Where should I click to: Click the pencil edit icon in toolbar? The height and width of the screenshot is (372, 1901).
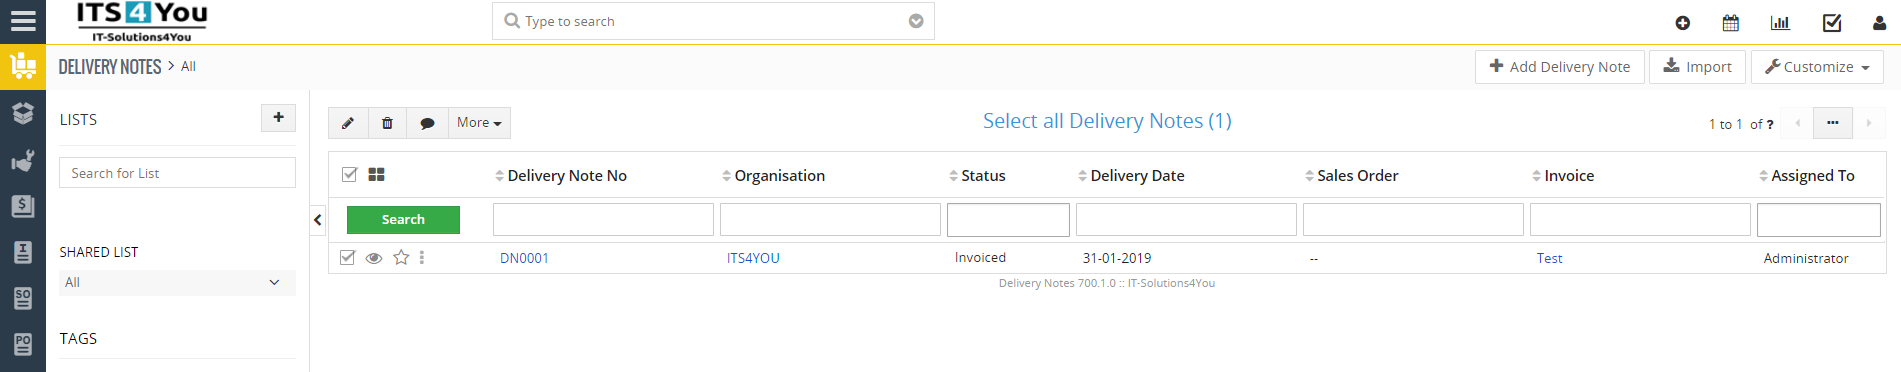pyautogui.click(x=348, y=123)
